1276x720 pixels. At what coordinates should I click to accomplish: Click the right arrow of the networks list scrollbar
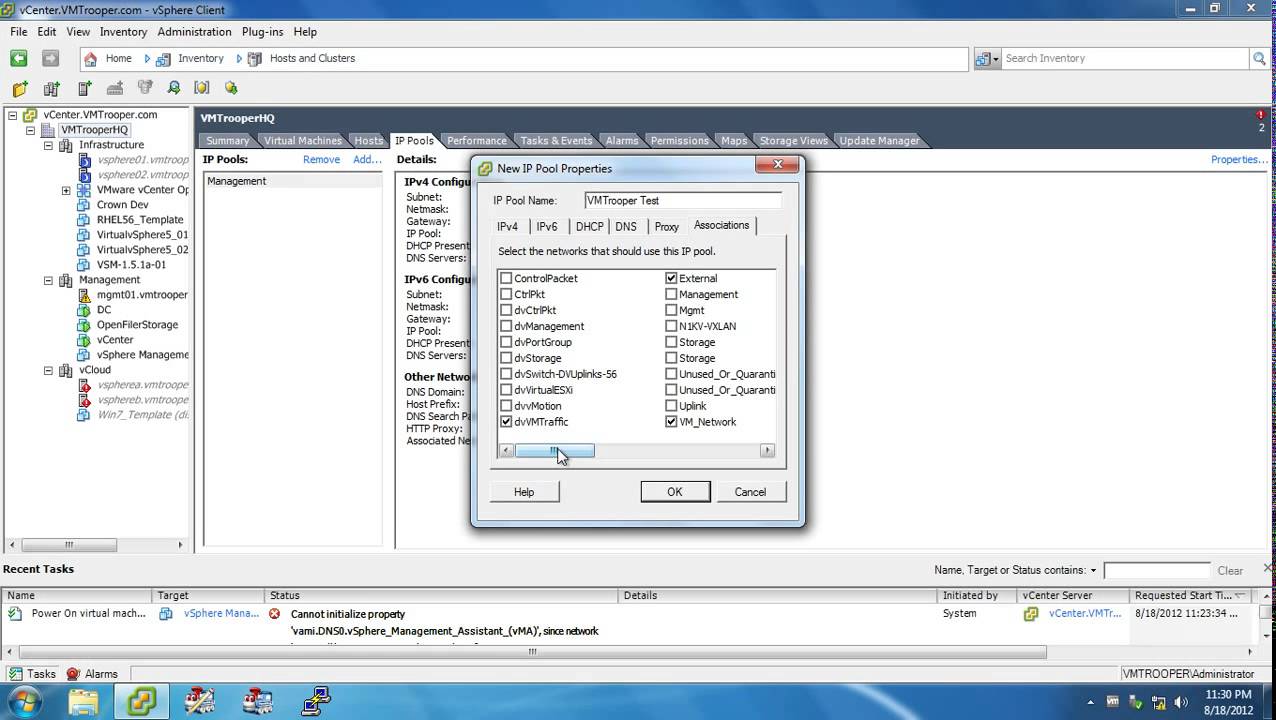tap(767, 451)
